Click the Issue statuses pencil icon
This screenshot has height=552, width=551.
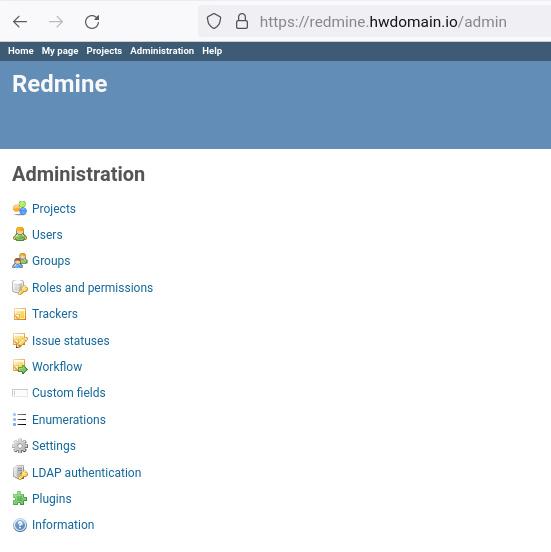tap(20, 340)
